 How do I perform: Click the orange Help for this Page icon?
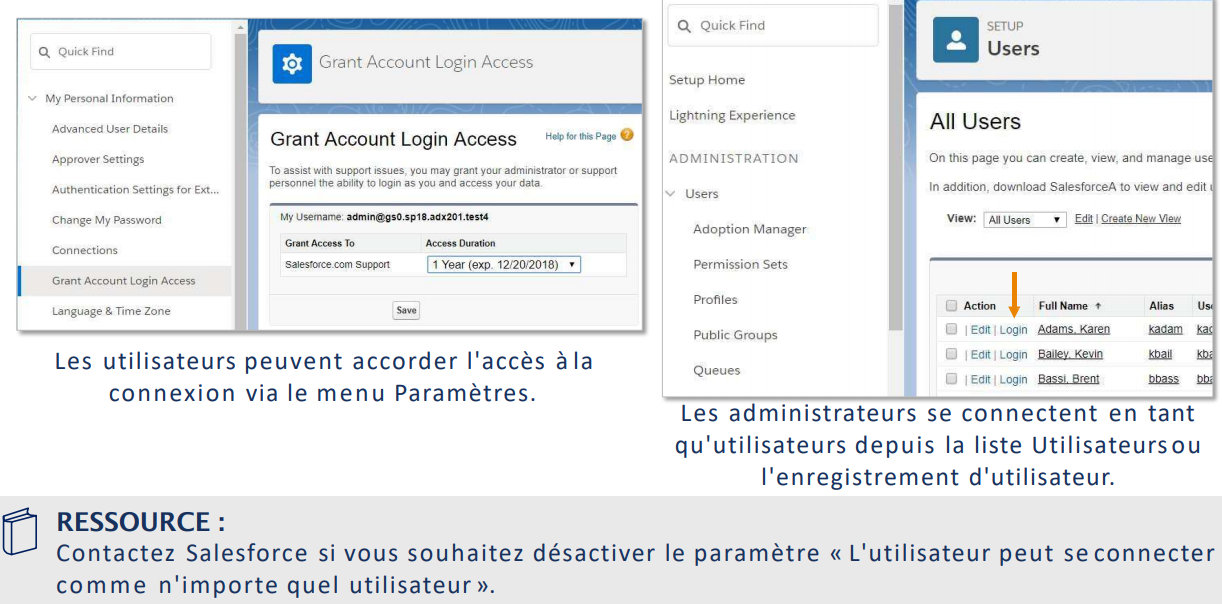pos(627,136)
